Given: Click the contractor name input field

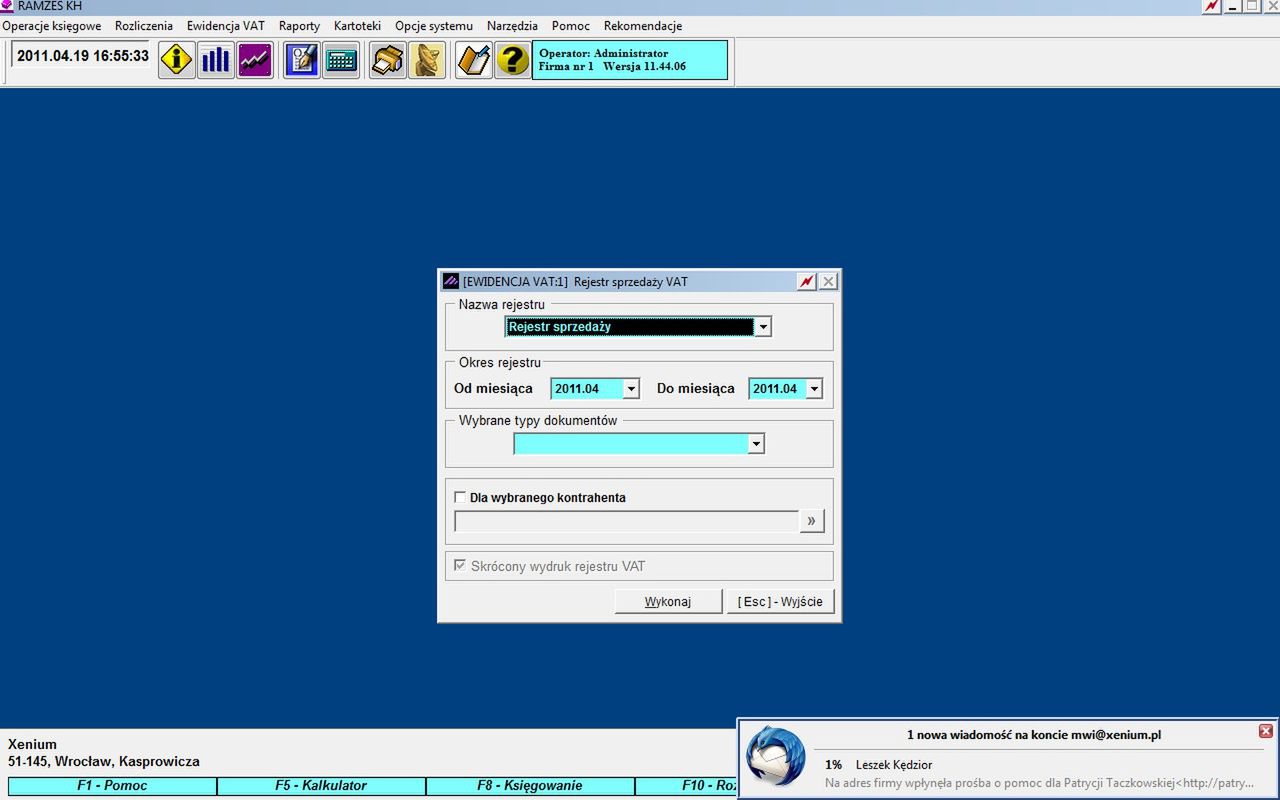Looking at the screenshot, I should [626, 521].
